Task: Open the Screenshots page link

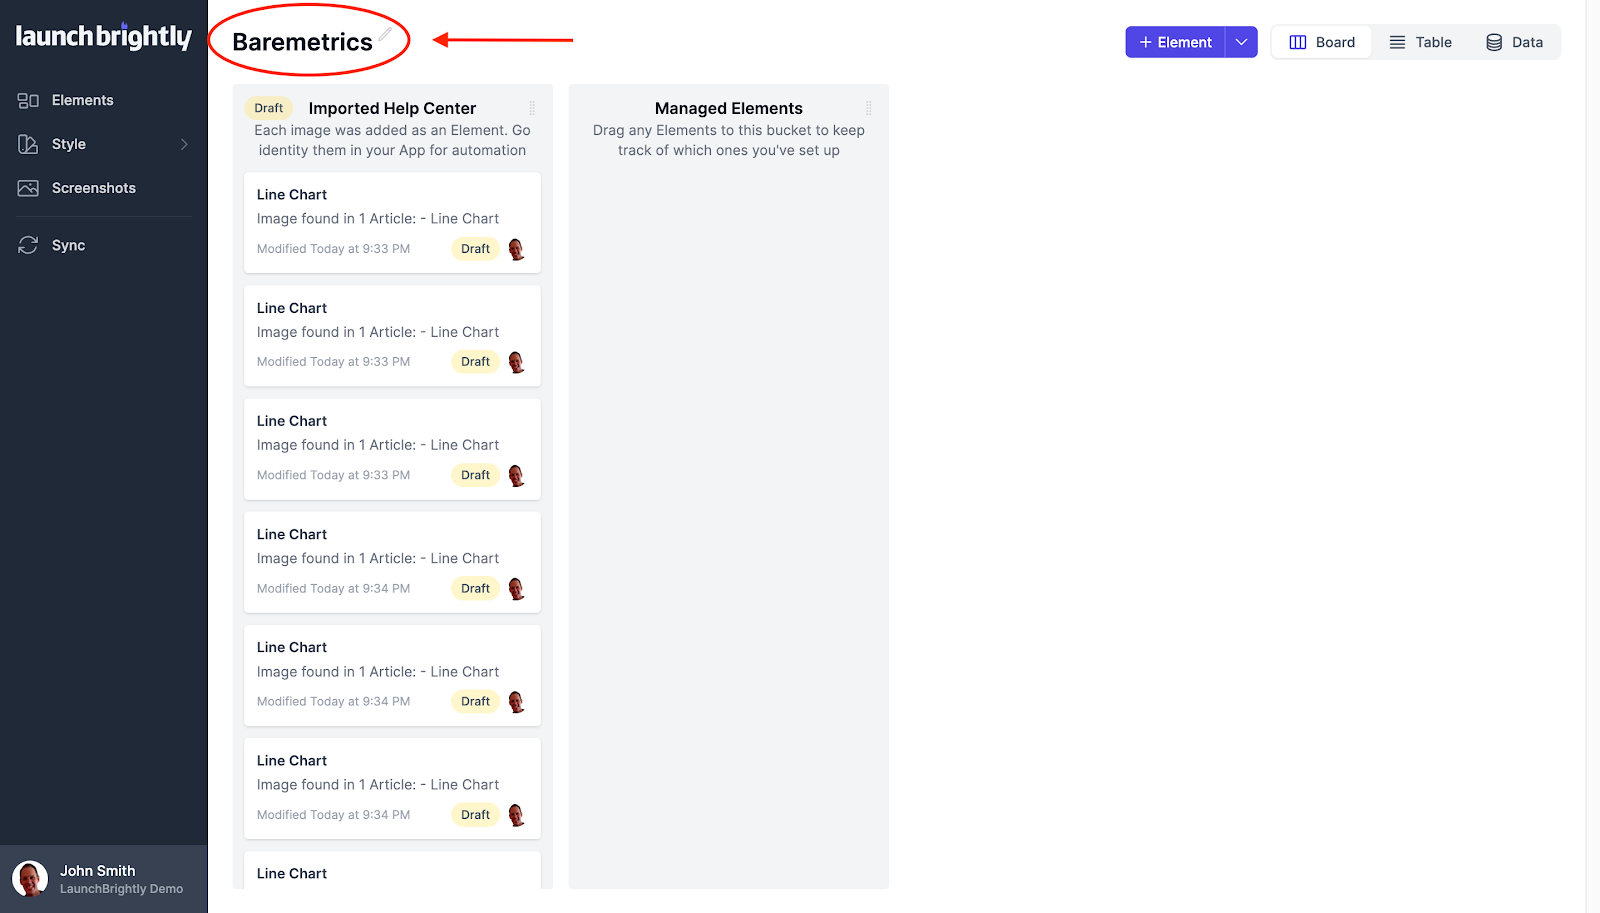Action: click(x=93, y=189)
